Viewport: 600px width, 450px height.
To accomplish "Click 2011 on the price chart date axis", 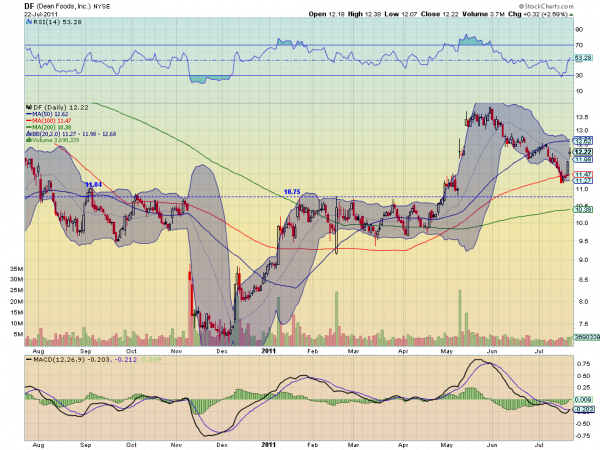I will (x=269, y=351).
